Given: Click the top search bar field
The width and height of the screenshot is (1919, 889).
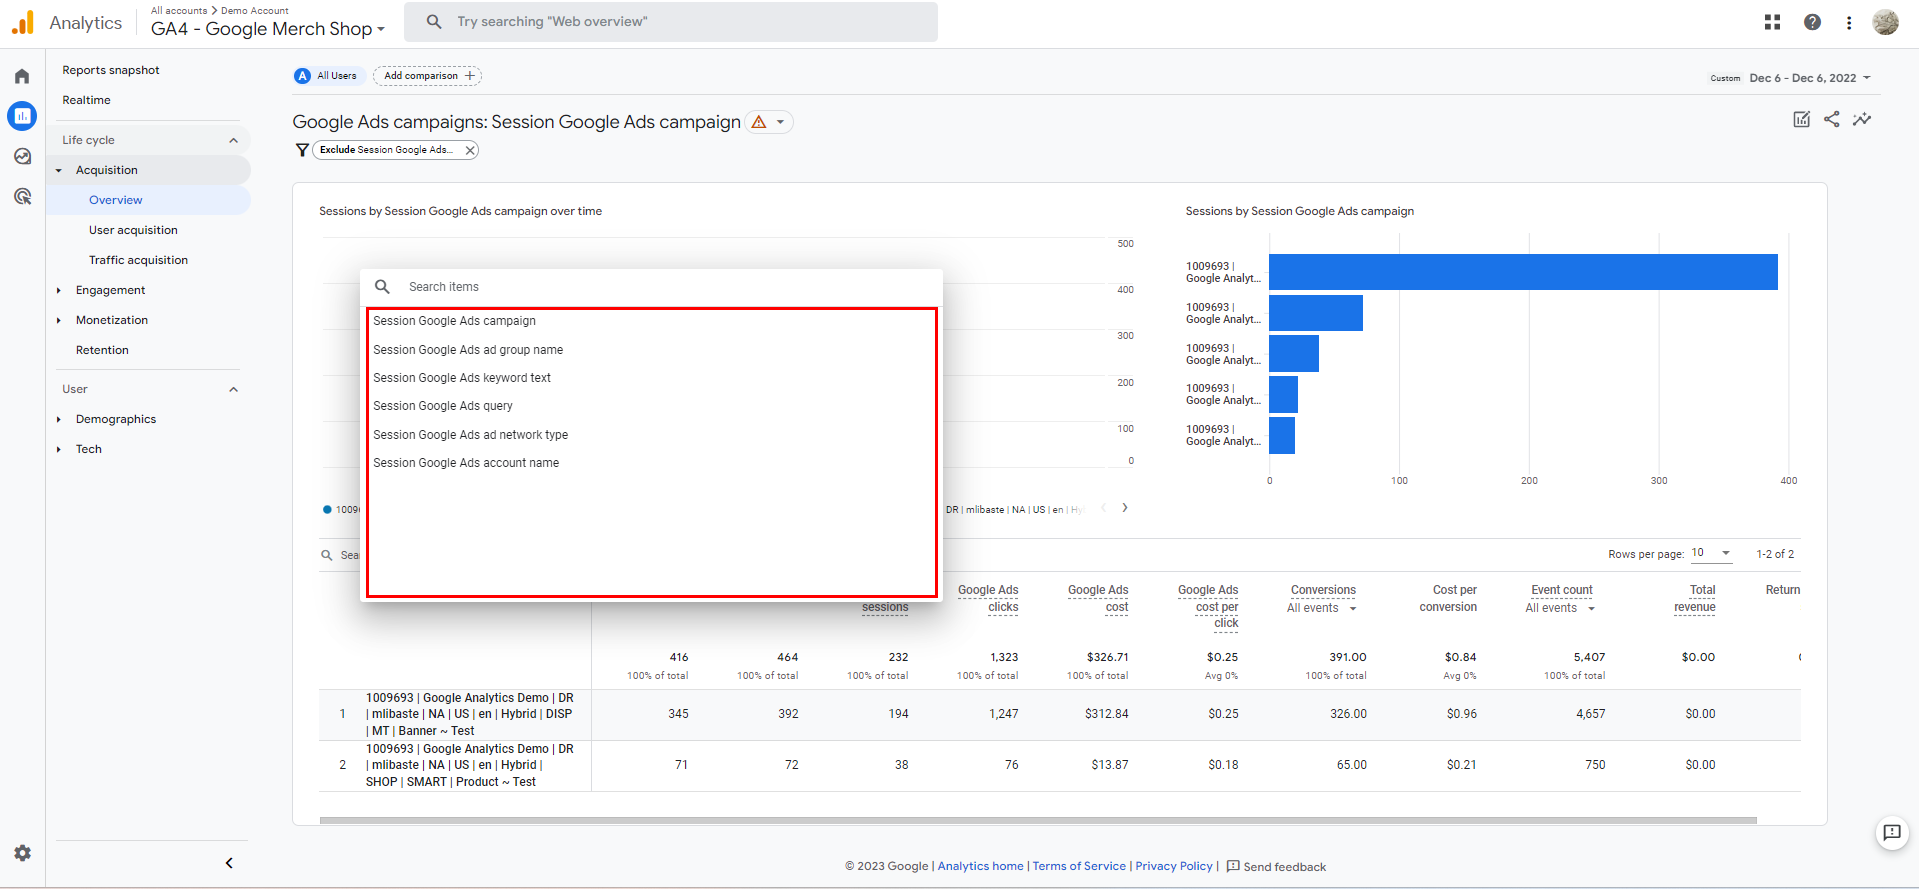Looking at the screenshot, I should pyautogui.click(x=671, y=22).
